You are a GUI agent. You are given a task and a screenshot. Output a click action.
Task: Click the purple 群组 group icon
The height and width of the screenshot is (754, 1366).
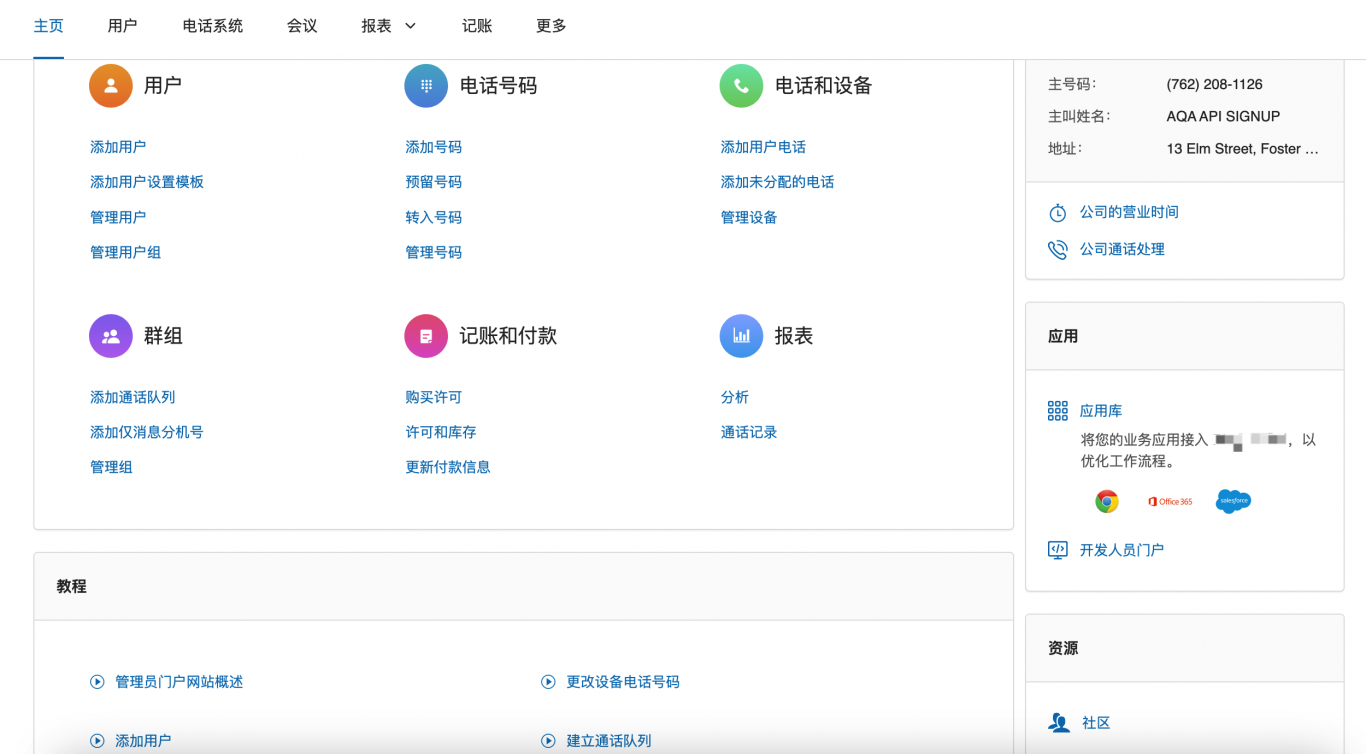[111, 336]
